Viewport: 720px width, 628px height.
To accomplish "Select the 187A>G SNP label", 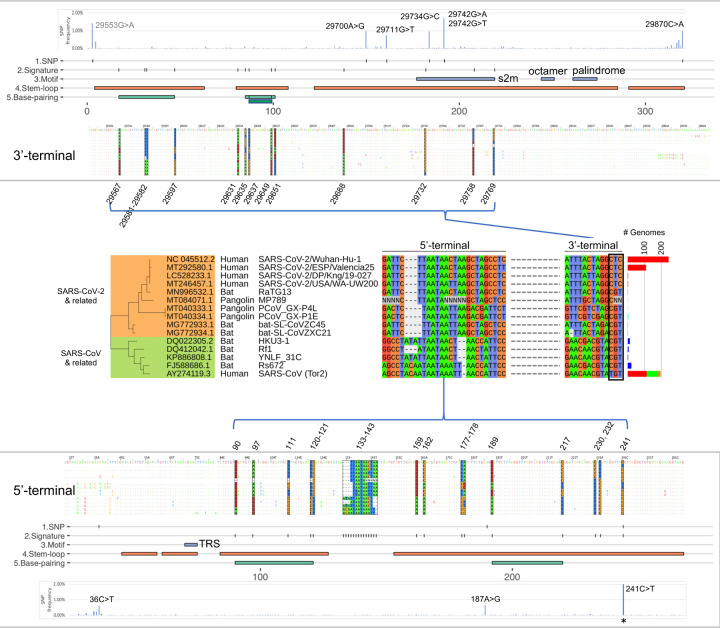I will (486, 600).
